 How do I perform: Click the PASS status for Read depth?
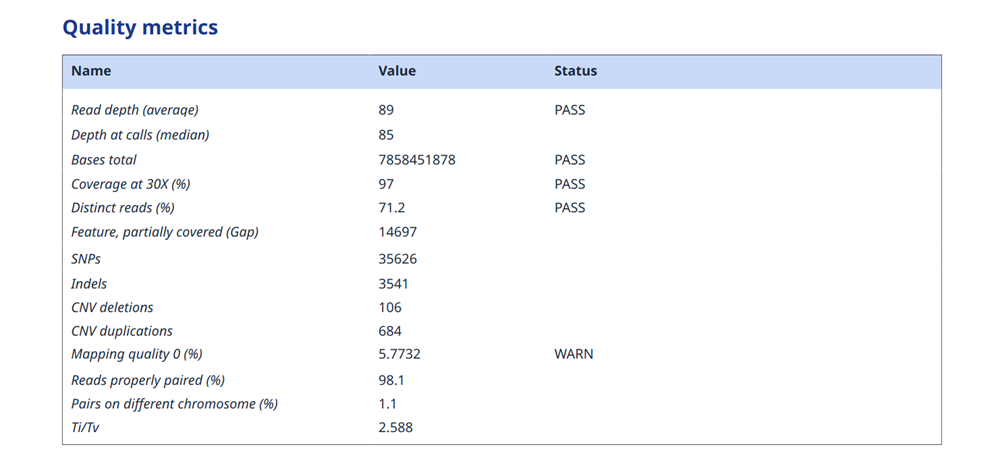click(570, 110)
